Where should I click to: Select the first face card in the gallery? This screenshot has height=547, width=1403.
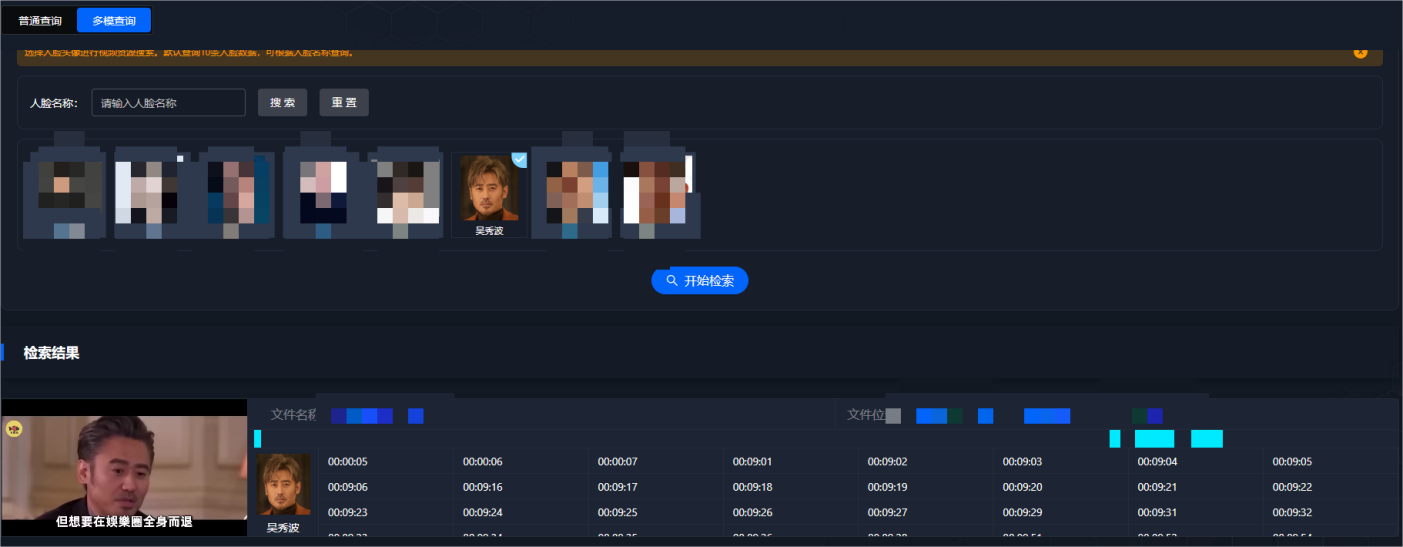[63, 190]
